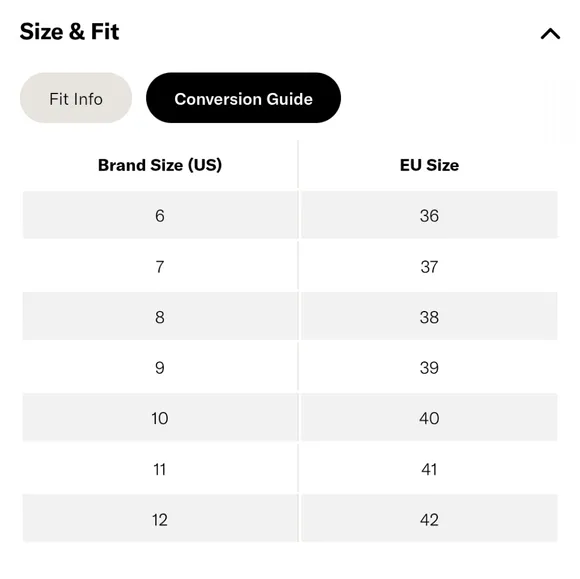Select EU size 42 cell
The image size is (580, 579).
click(x=429, y=518)
